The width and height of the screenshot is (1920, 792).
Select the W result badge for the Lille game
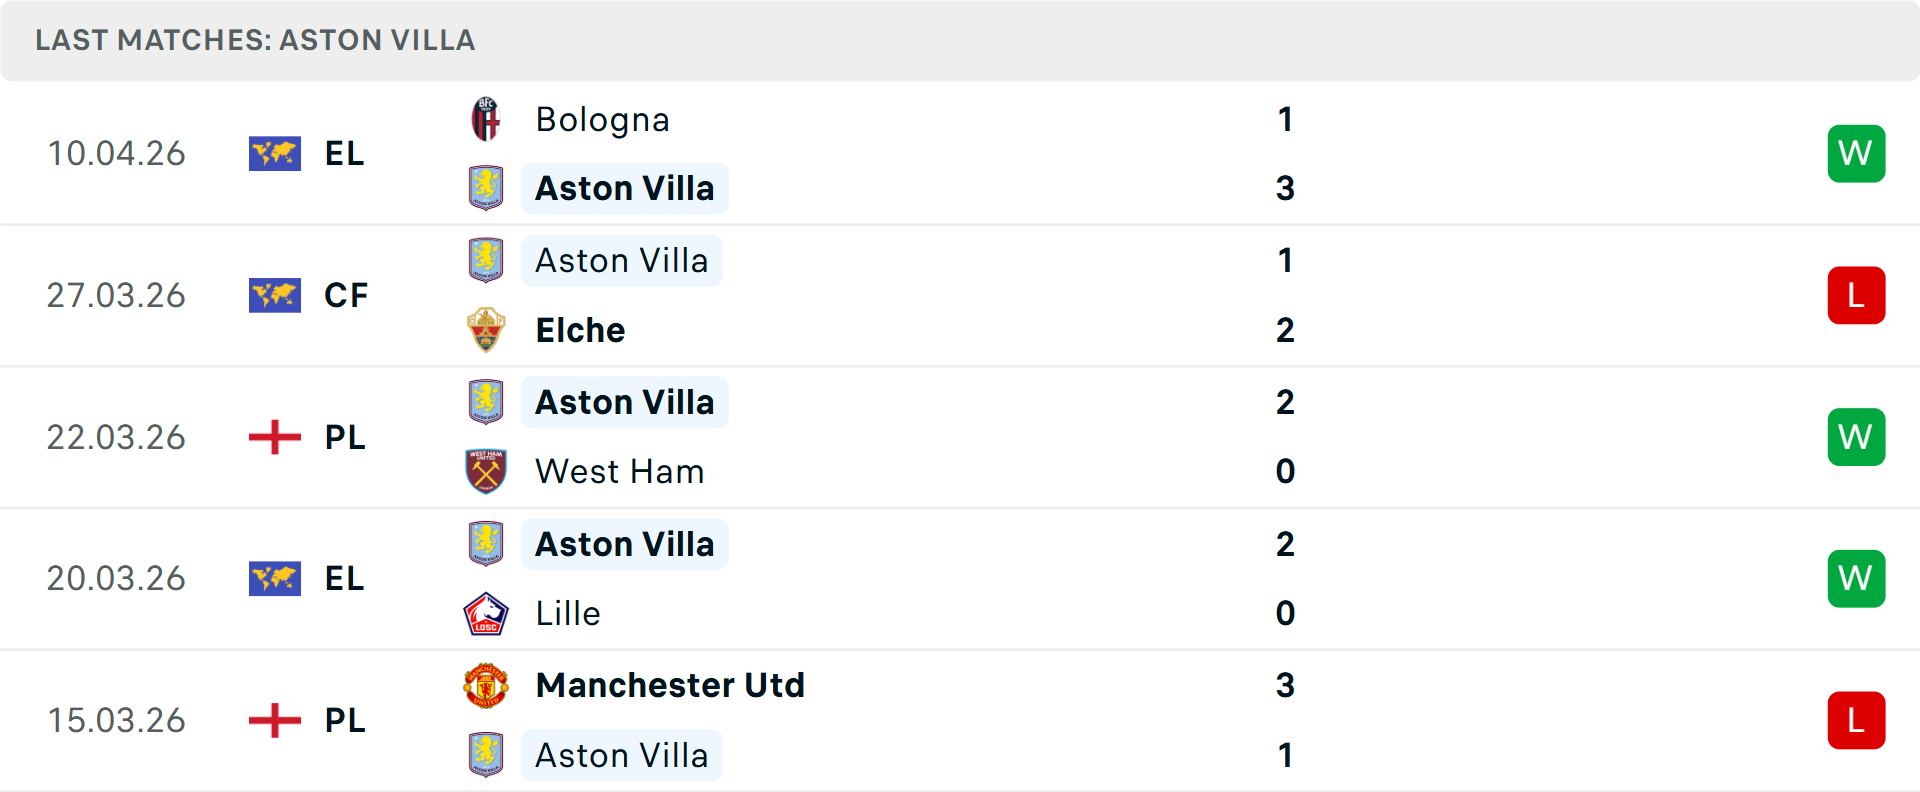click(x=1857, y=578)
